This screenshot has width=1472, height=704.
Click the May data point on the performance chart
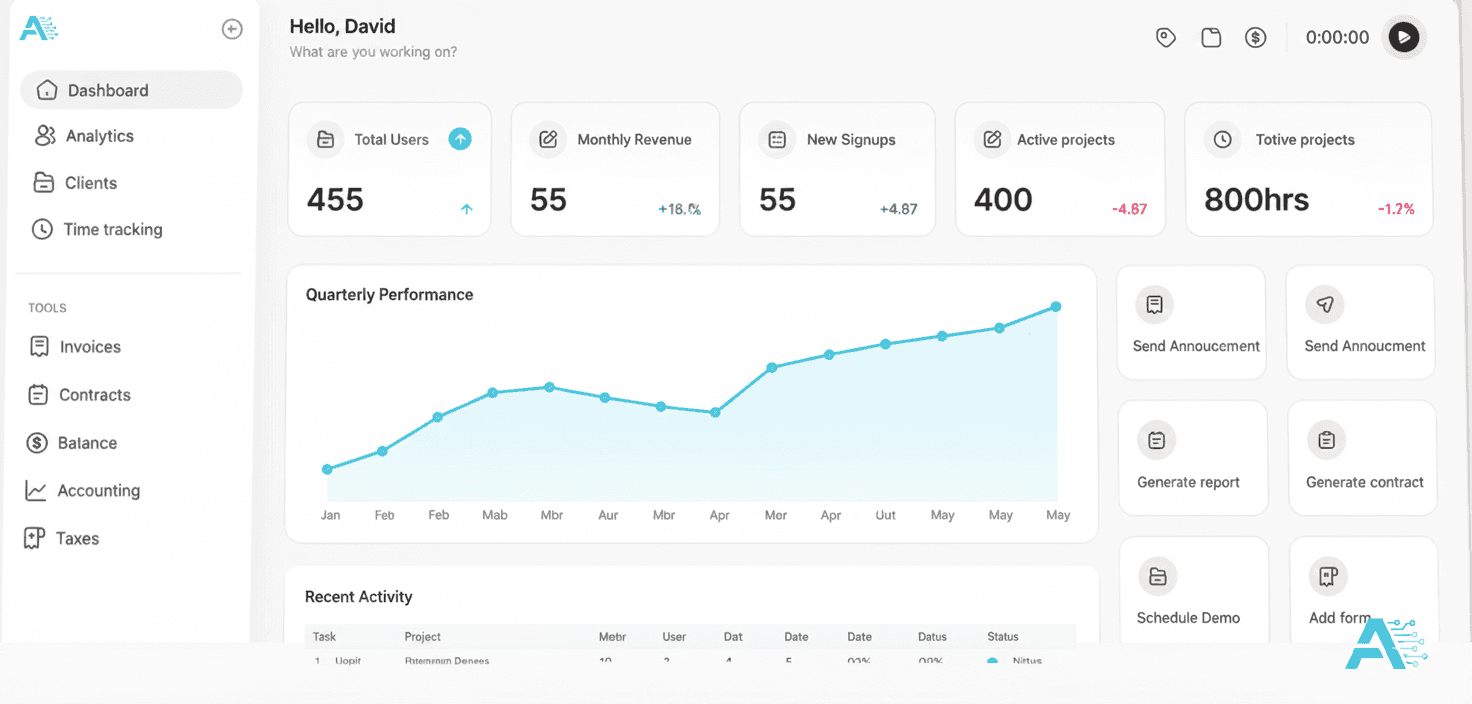point(1056,307)
